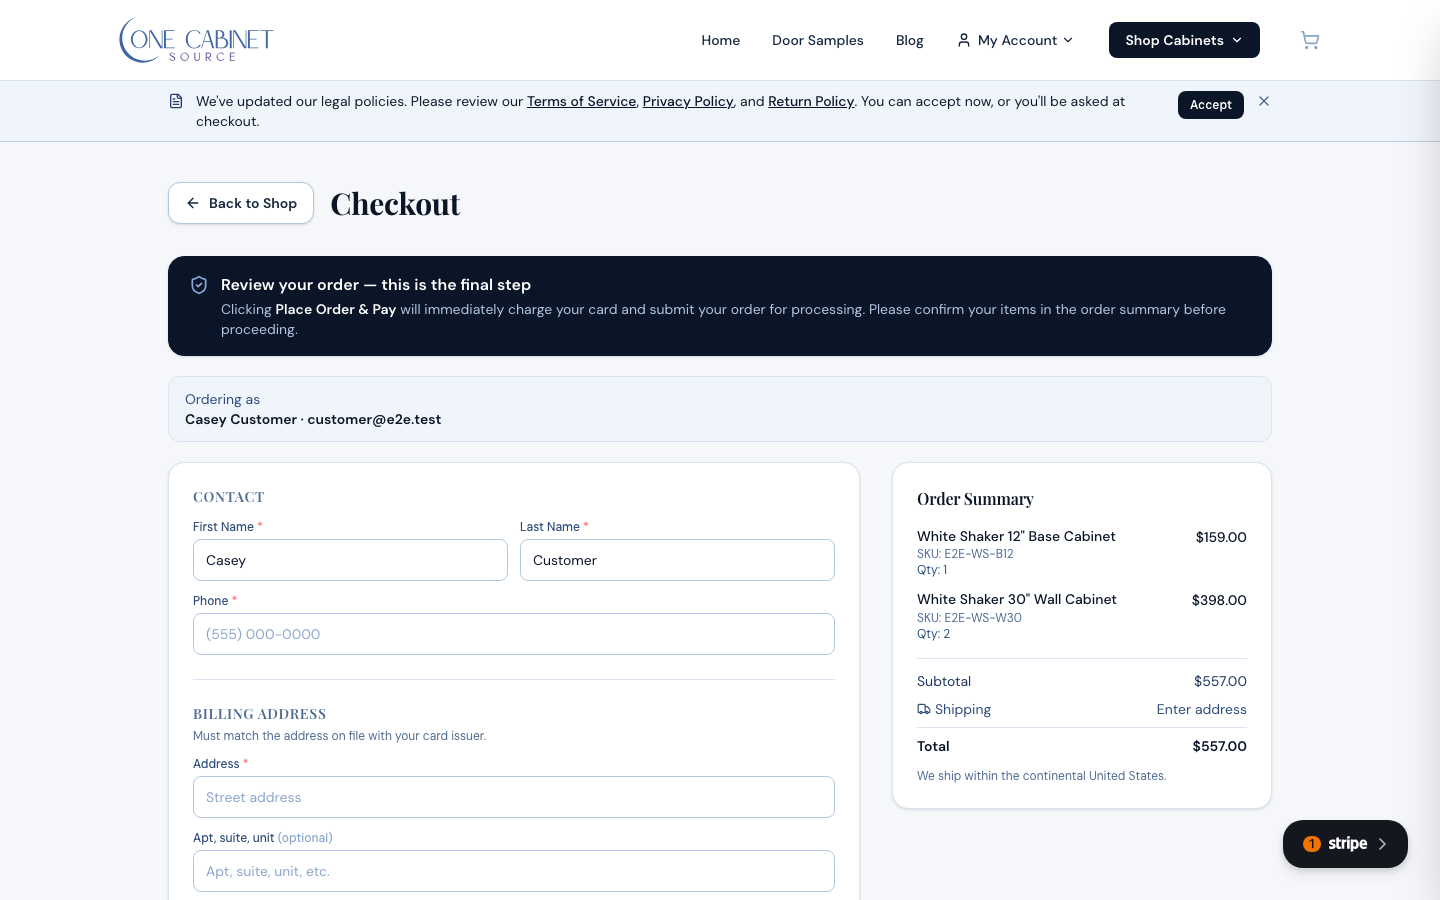This screenshot has width=1440, height=900.
Task: Click customer@e2e.test ordering info
Action: [x=374, y=419]
